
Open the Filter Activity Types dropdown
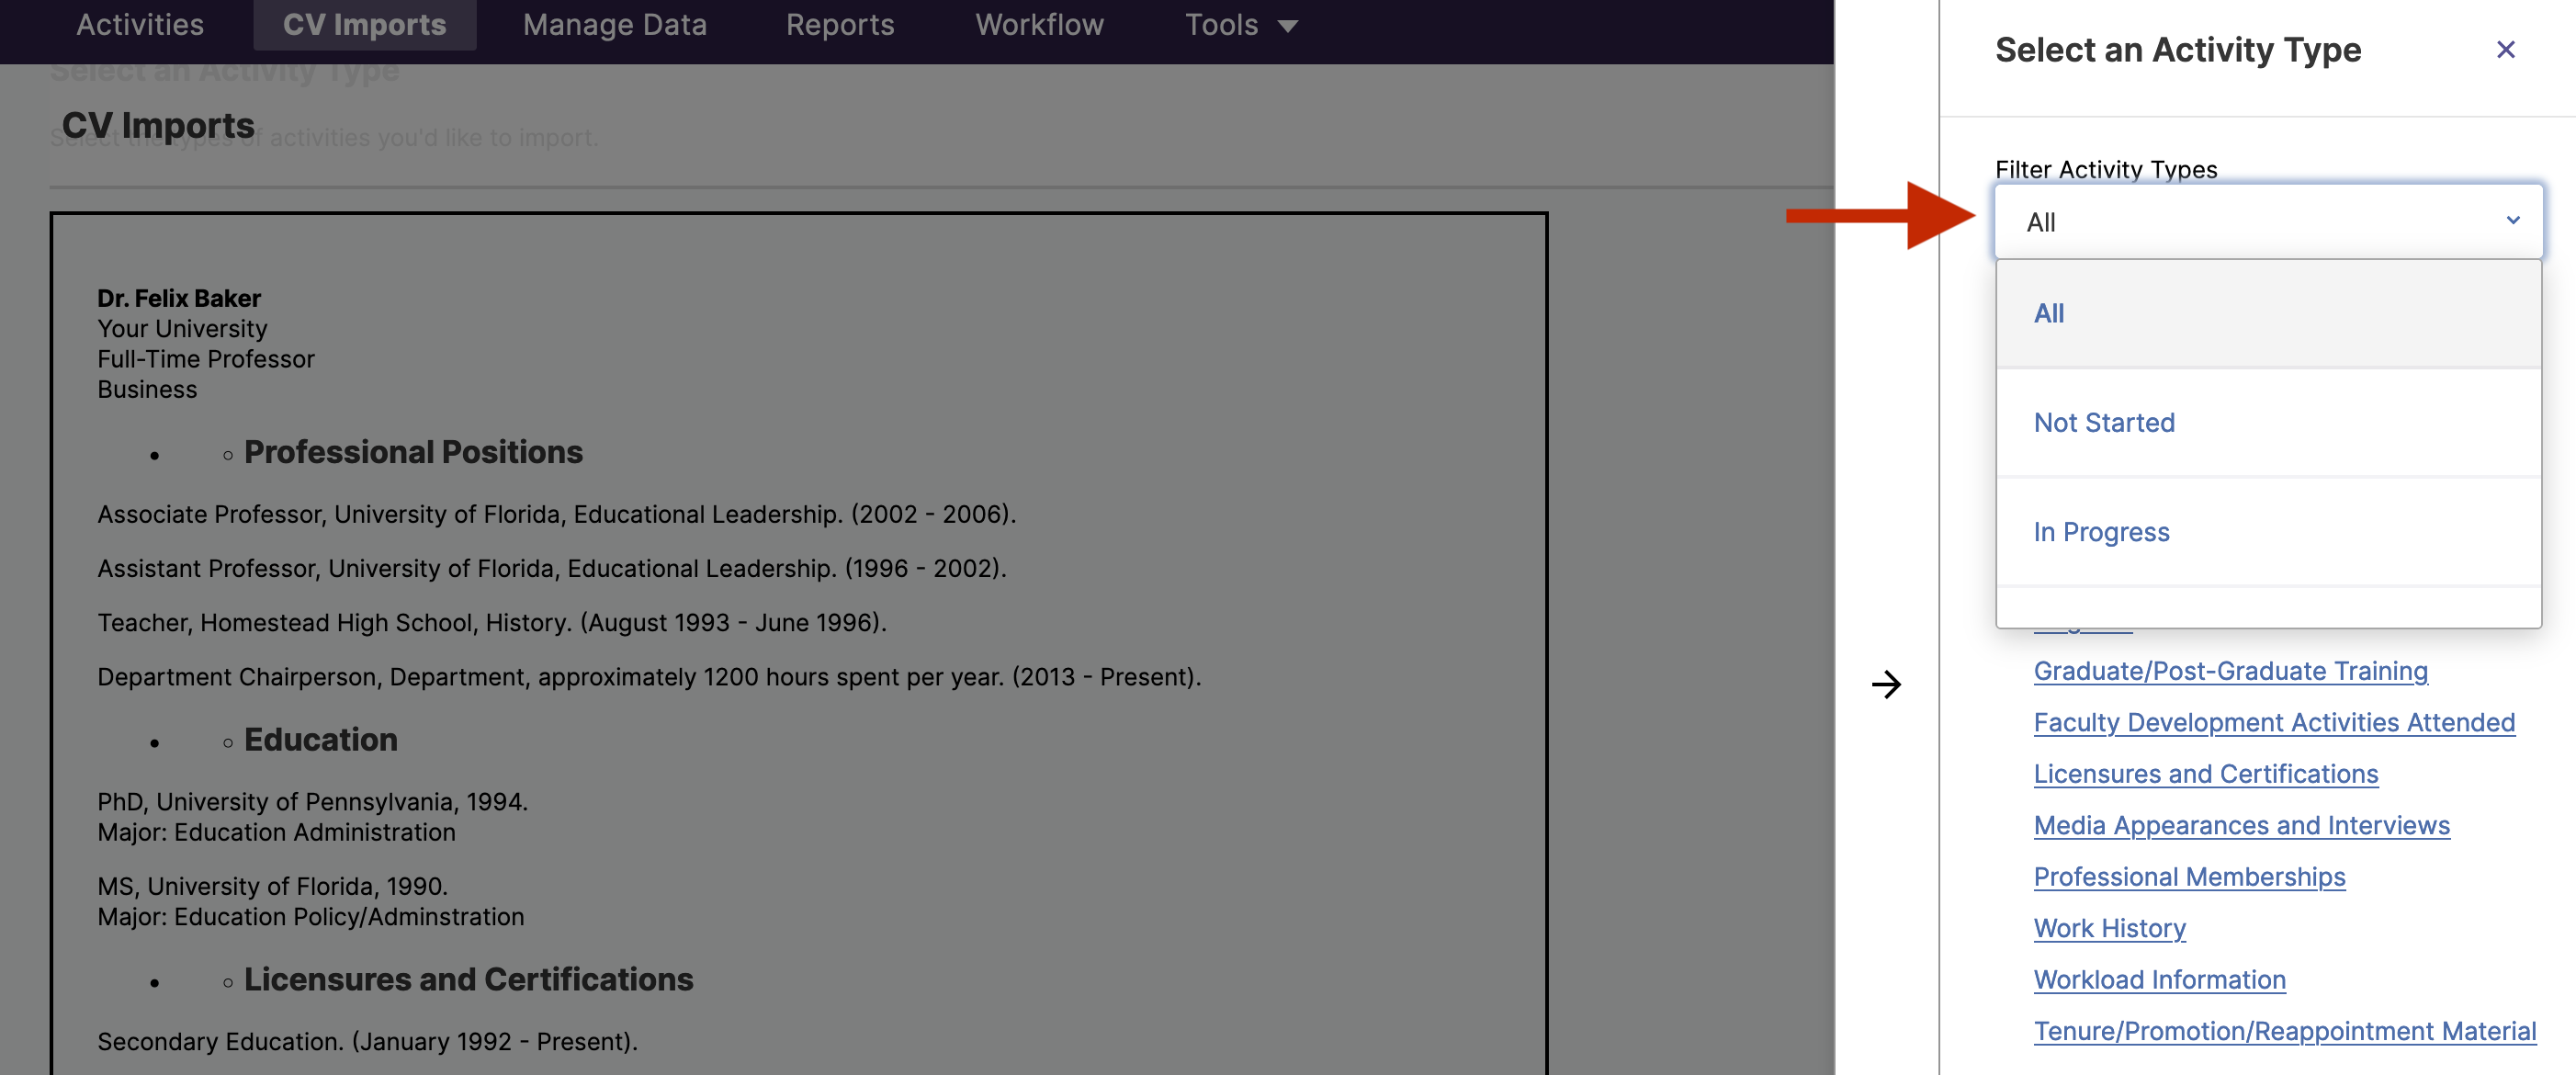click(x=2268, y=222)
